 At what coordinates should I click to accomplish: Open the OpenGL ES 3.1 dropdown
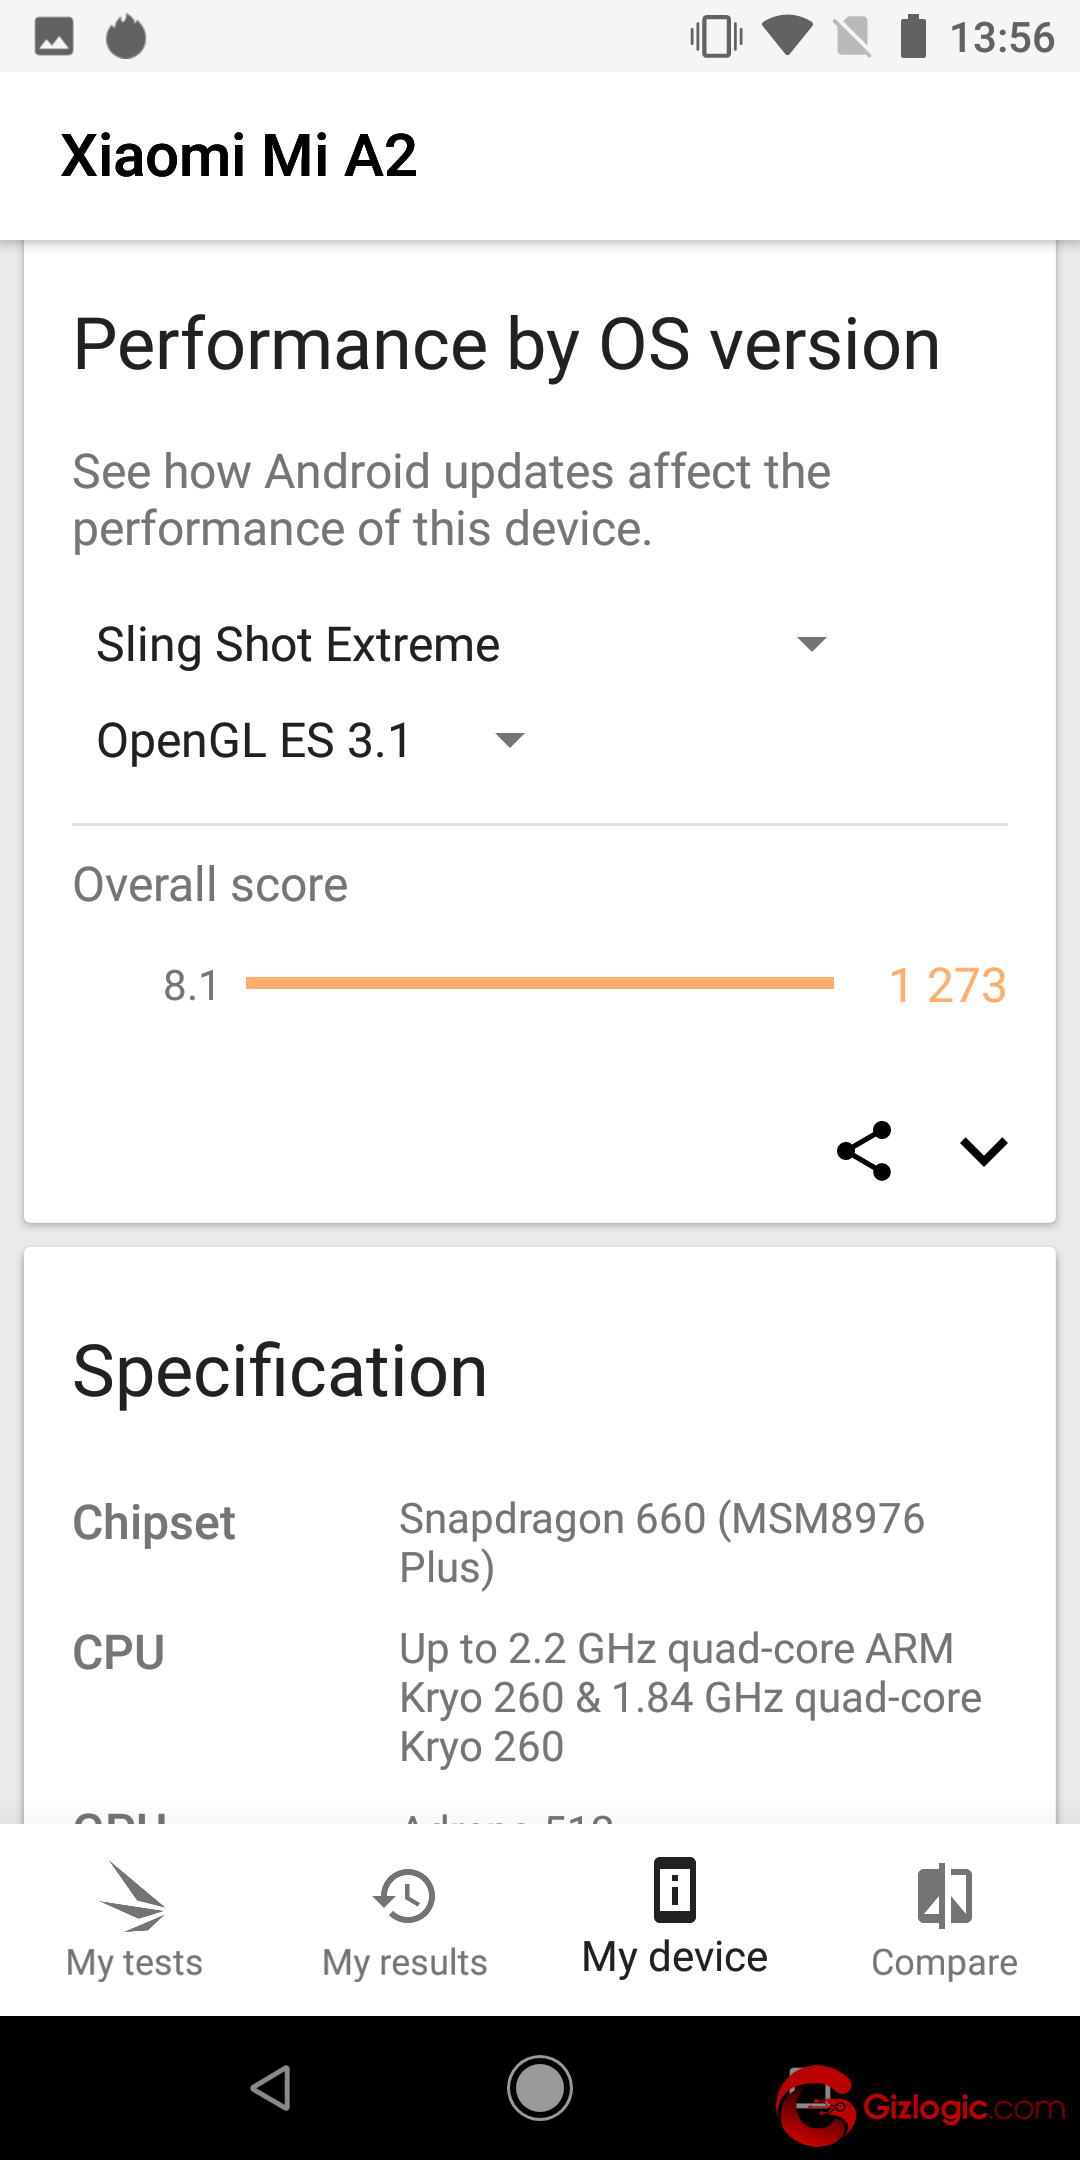310,741
